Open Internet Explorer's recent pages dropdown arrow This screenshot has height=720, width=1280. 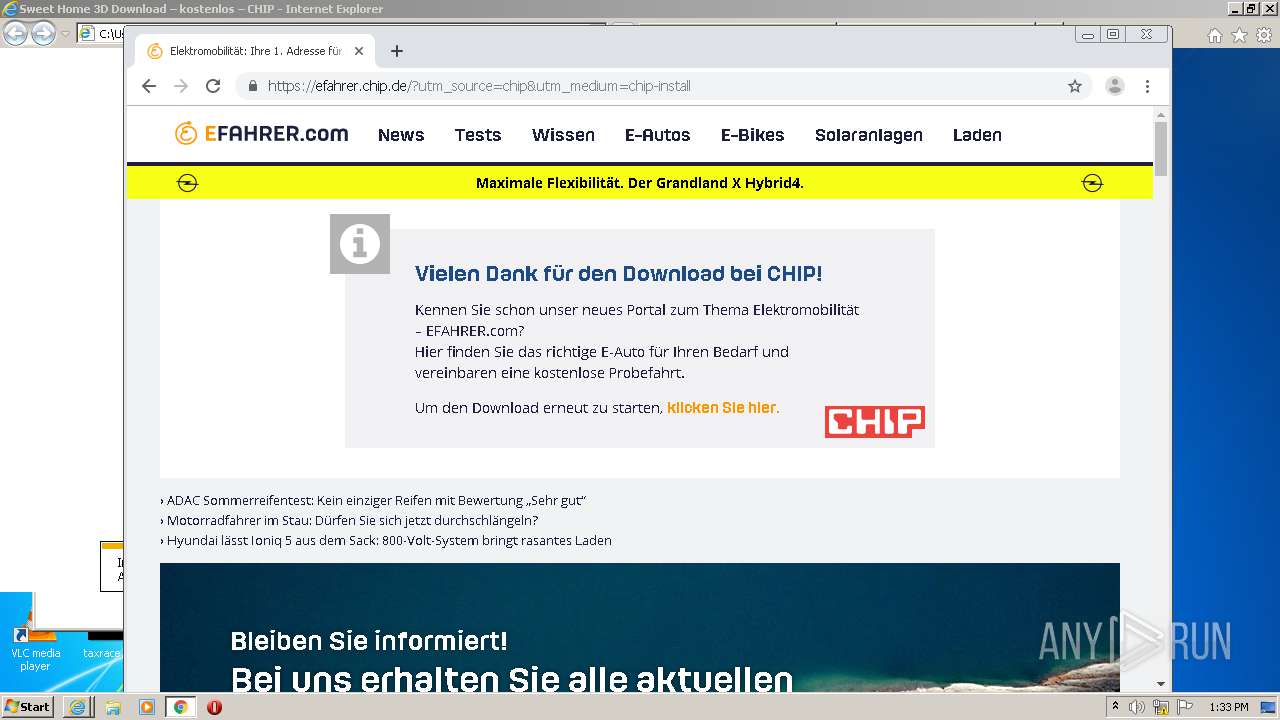click(x=65, y=34)
